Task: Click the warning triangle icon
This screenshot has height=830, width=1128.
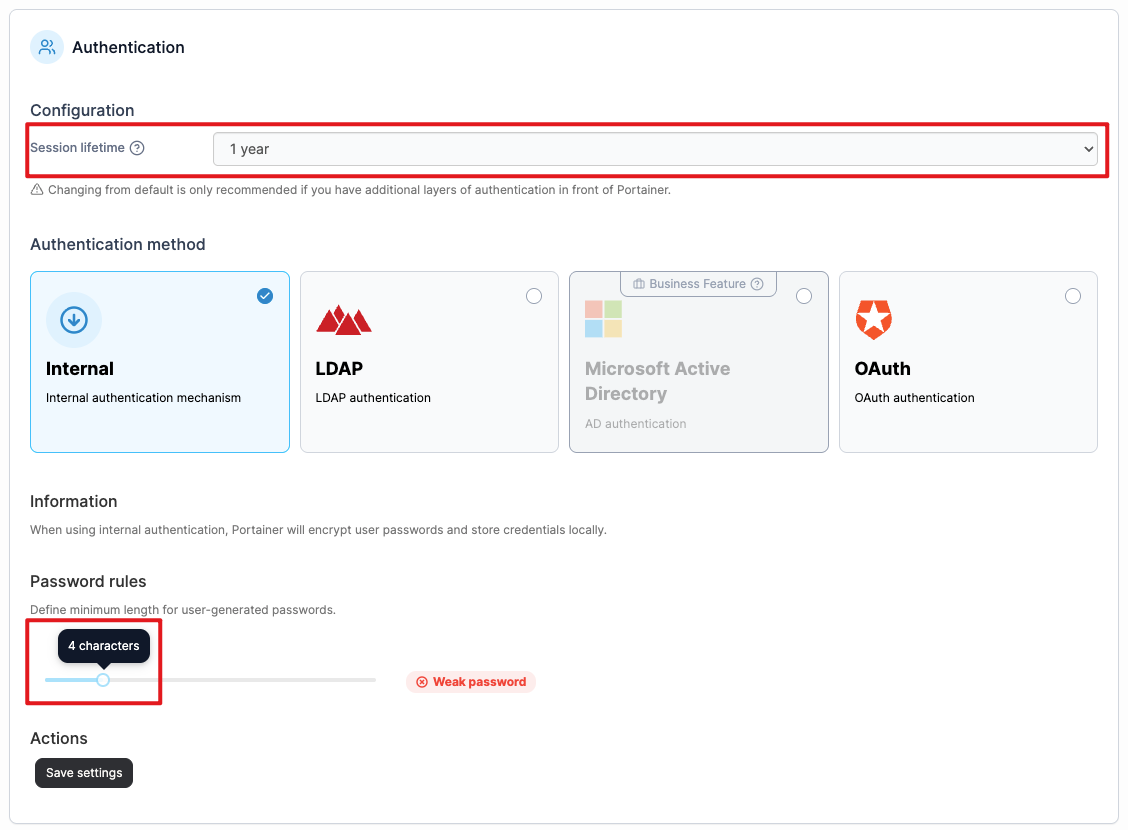Action: click(37, 190)
